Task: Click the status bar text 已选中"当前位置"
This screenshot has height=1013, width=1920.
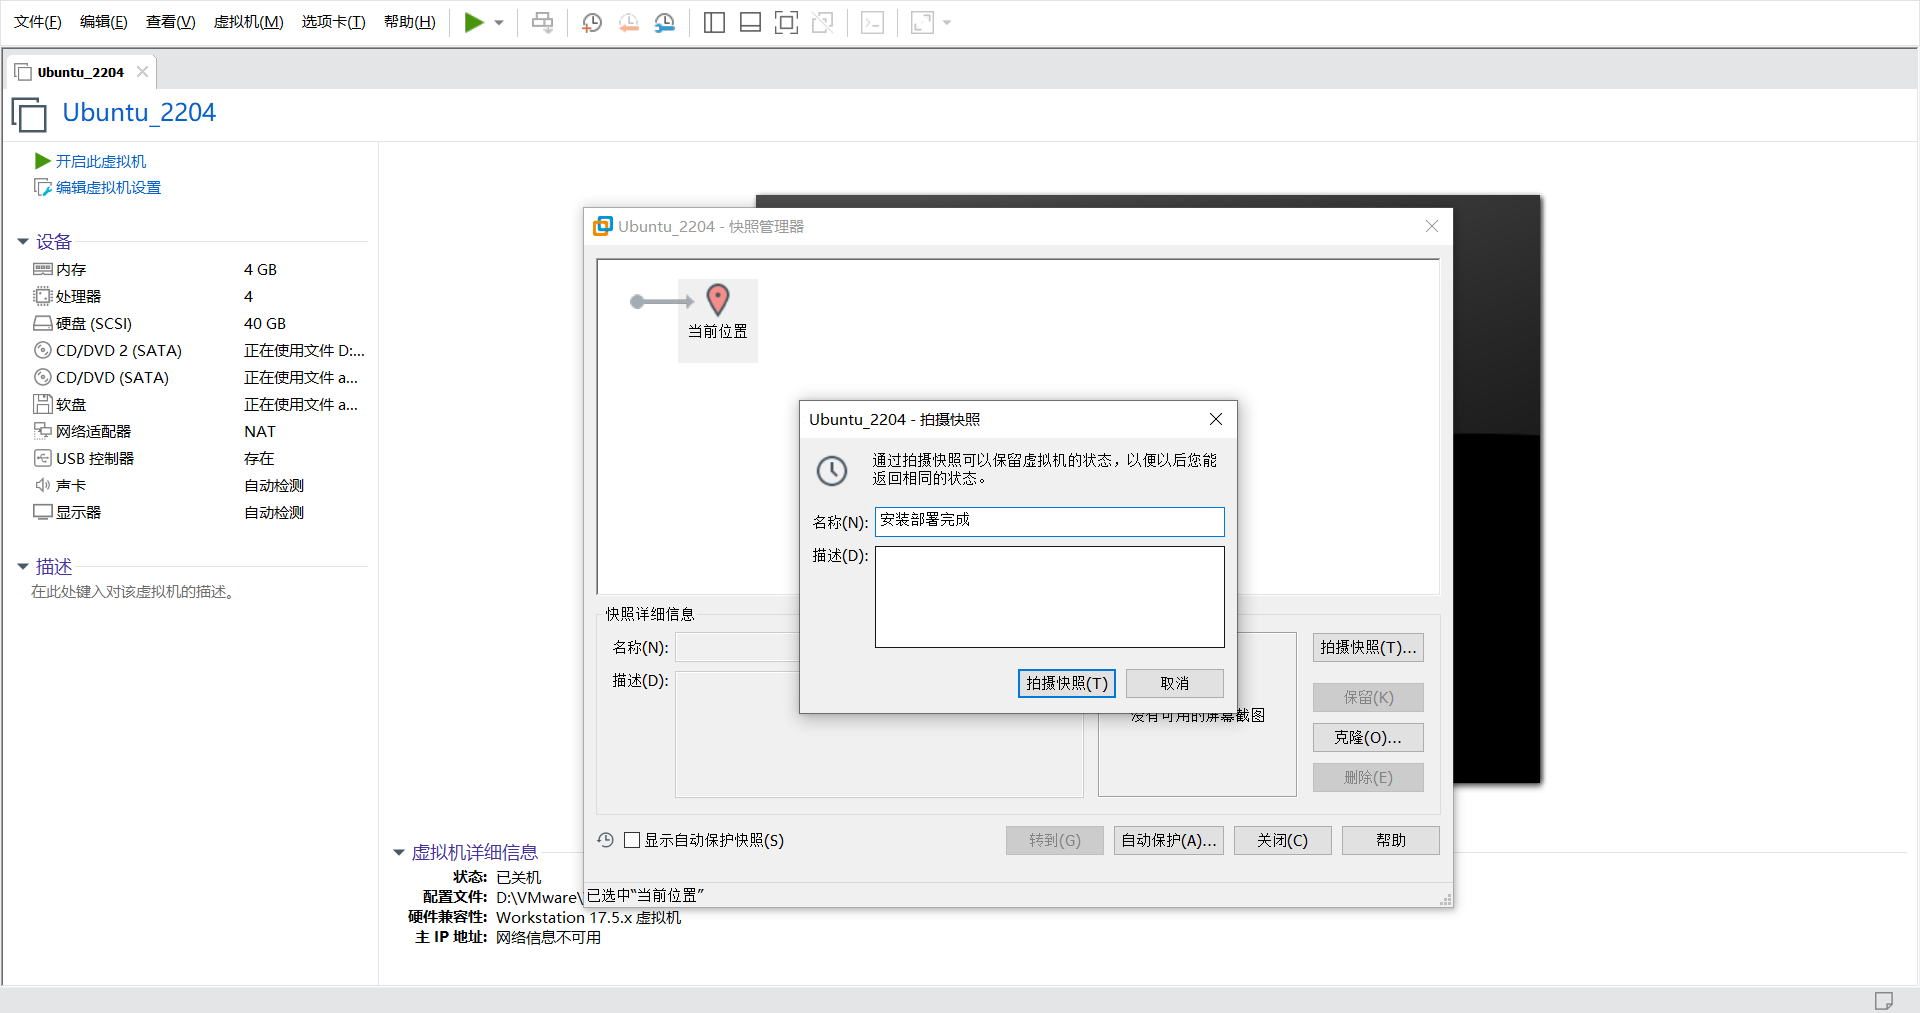Action: click(645, 896)
